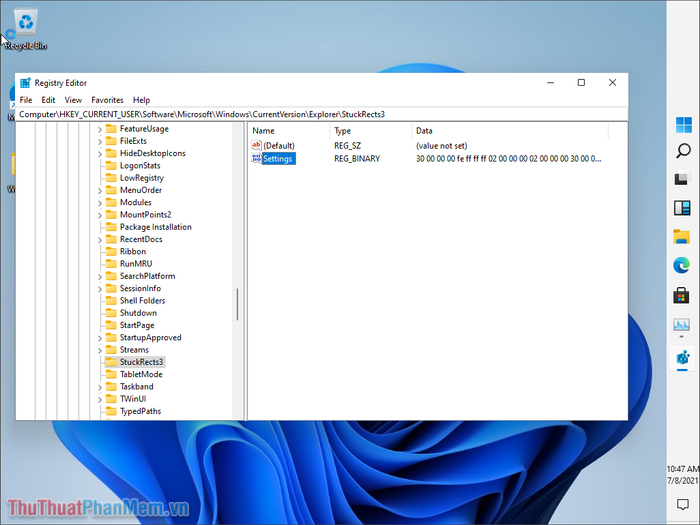Open Microsoft Store from the taskbar
Image resolution: width=700 pixels, height=525 pixels.
point(682,296)
